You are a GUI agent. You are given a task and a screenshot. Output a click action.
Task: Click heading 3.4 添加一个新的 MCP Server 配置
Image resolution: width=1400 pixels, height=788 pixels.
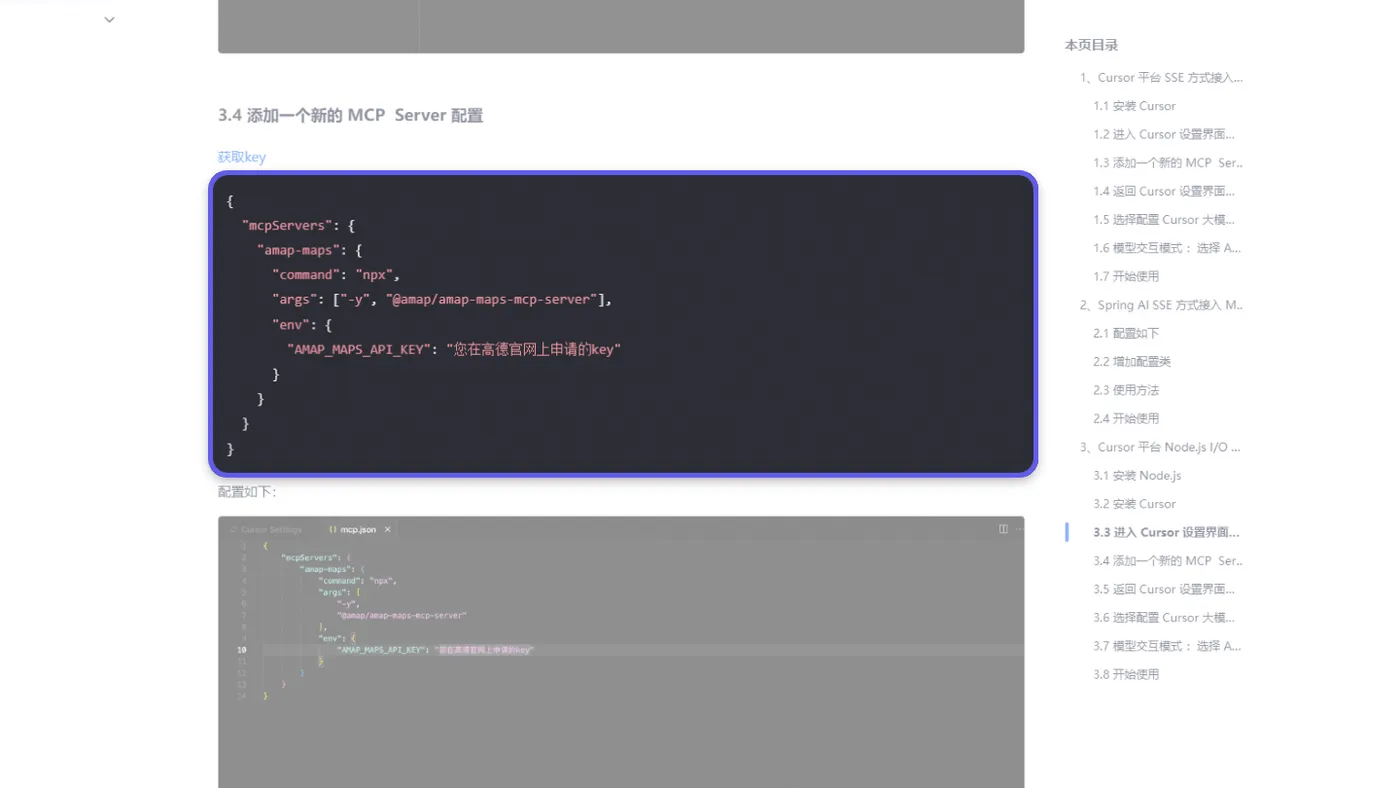[350, 115]
